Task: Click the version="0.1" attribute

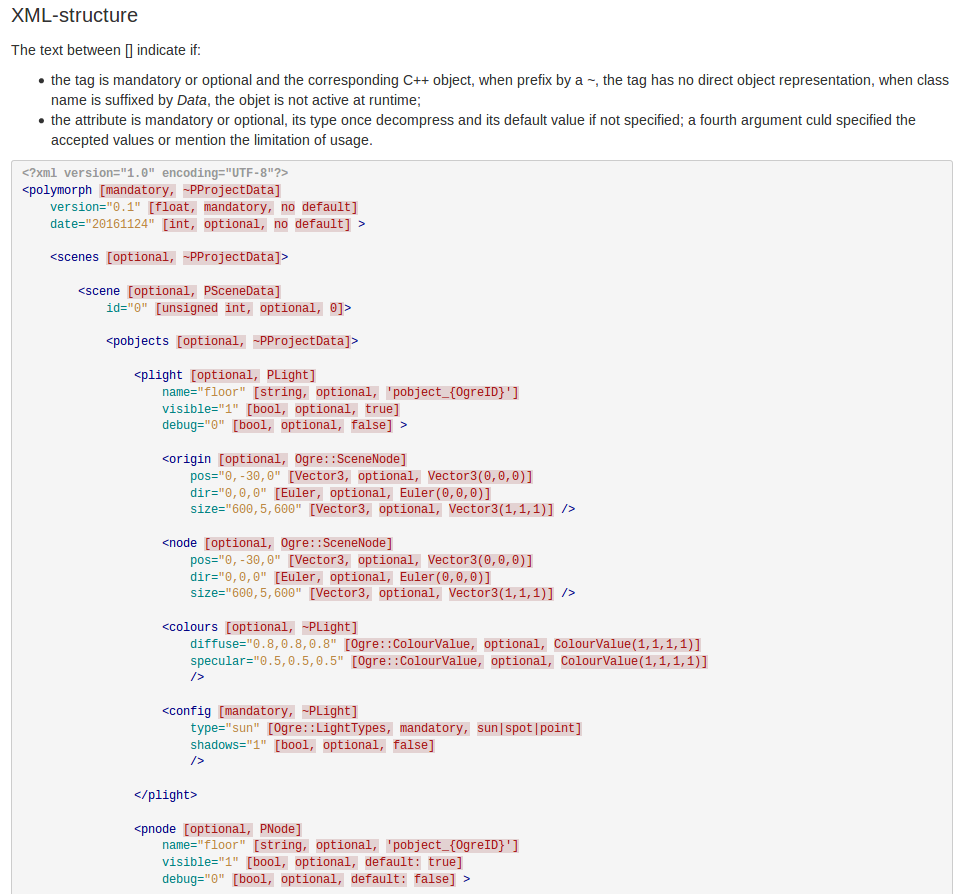Action: click(95, 207)
